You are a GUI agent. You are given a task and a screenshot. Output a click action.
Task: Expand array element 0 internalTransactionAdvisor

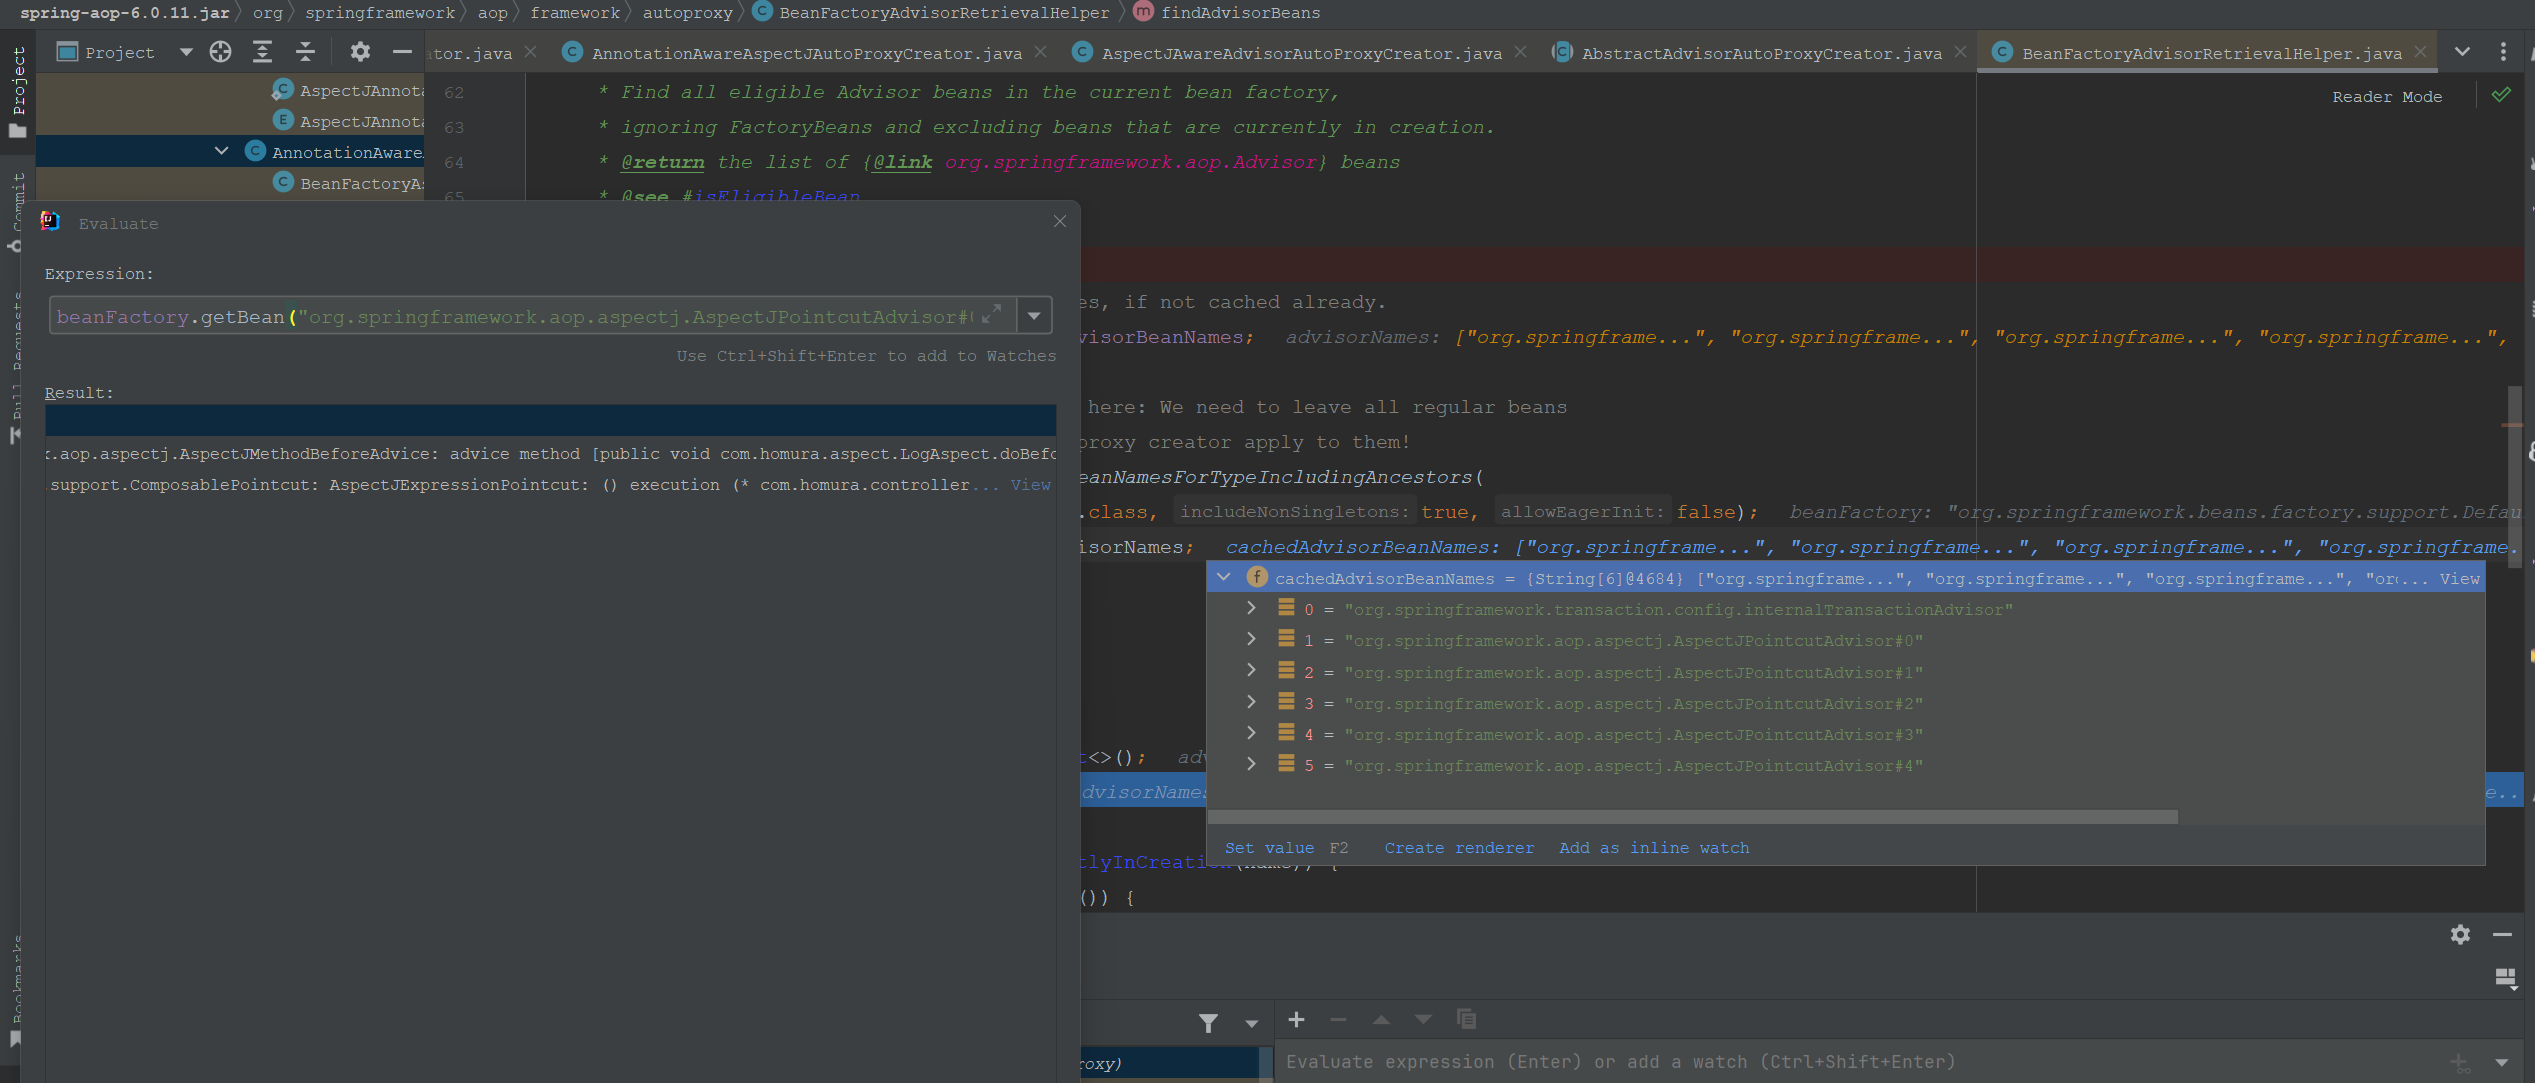coord(1250,608)
